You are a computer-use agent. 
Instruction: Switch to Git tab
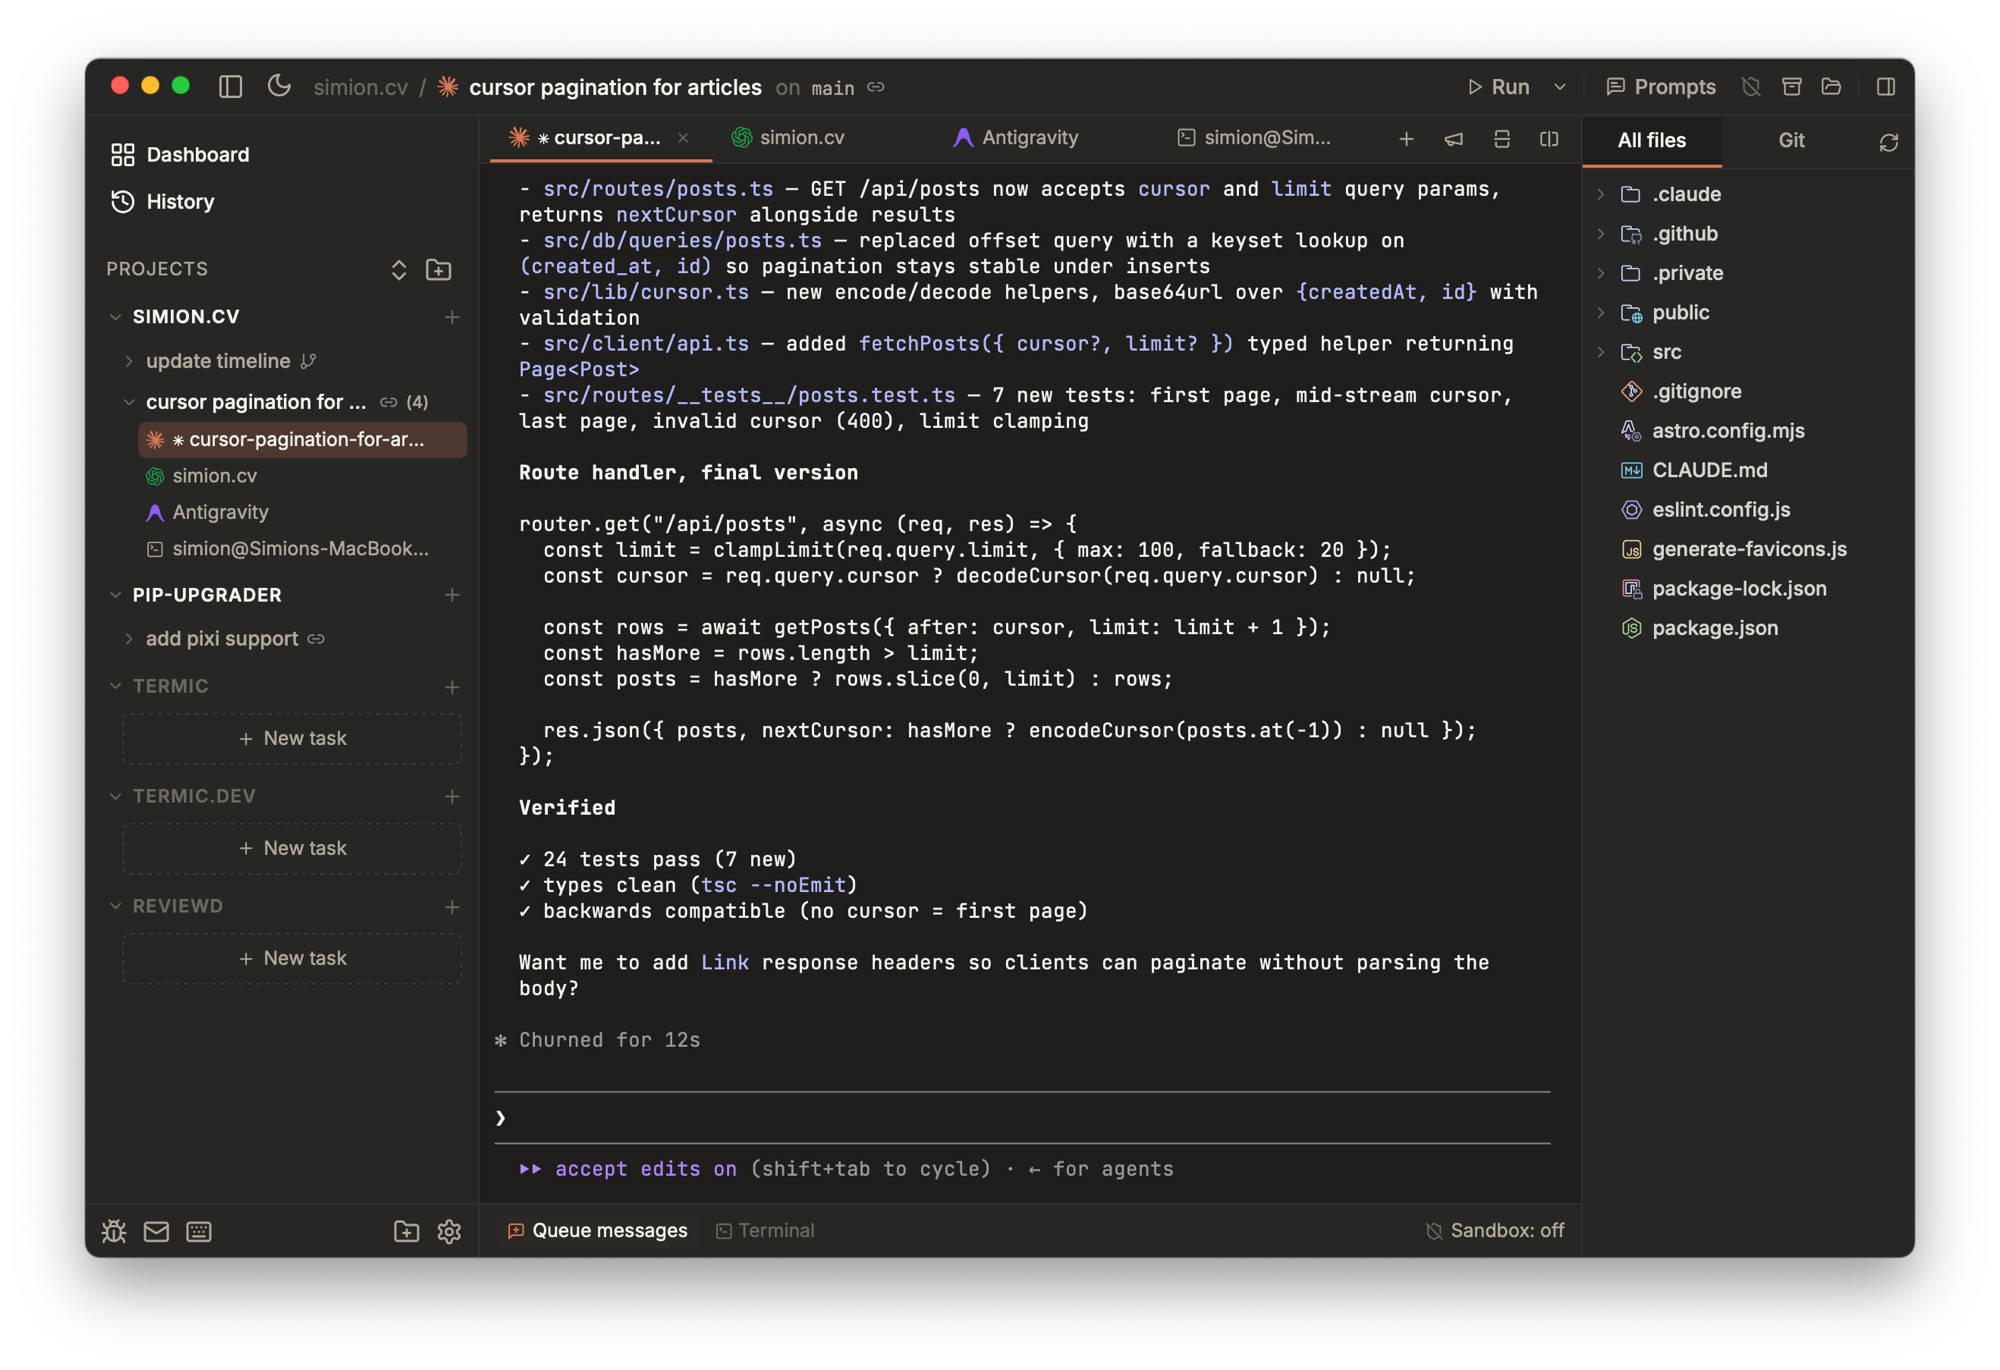(1791, 140)
